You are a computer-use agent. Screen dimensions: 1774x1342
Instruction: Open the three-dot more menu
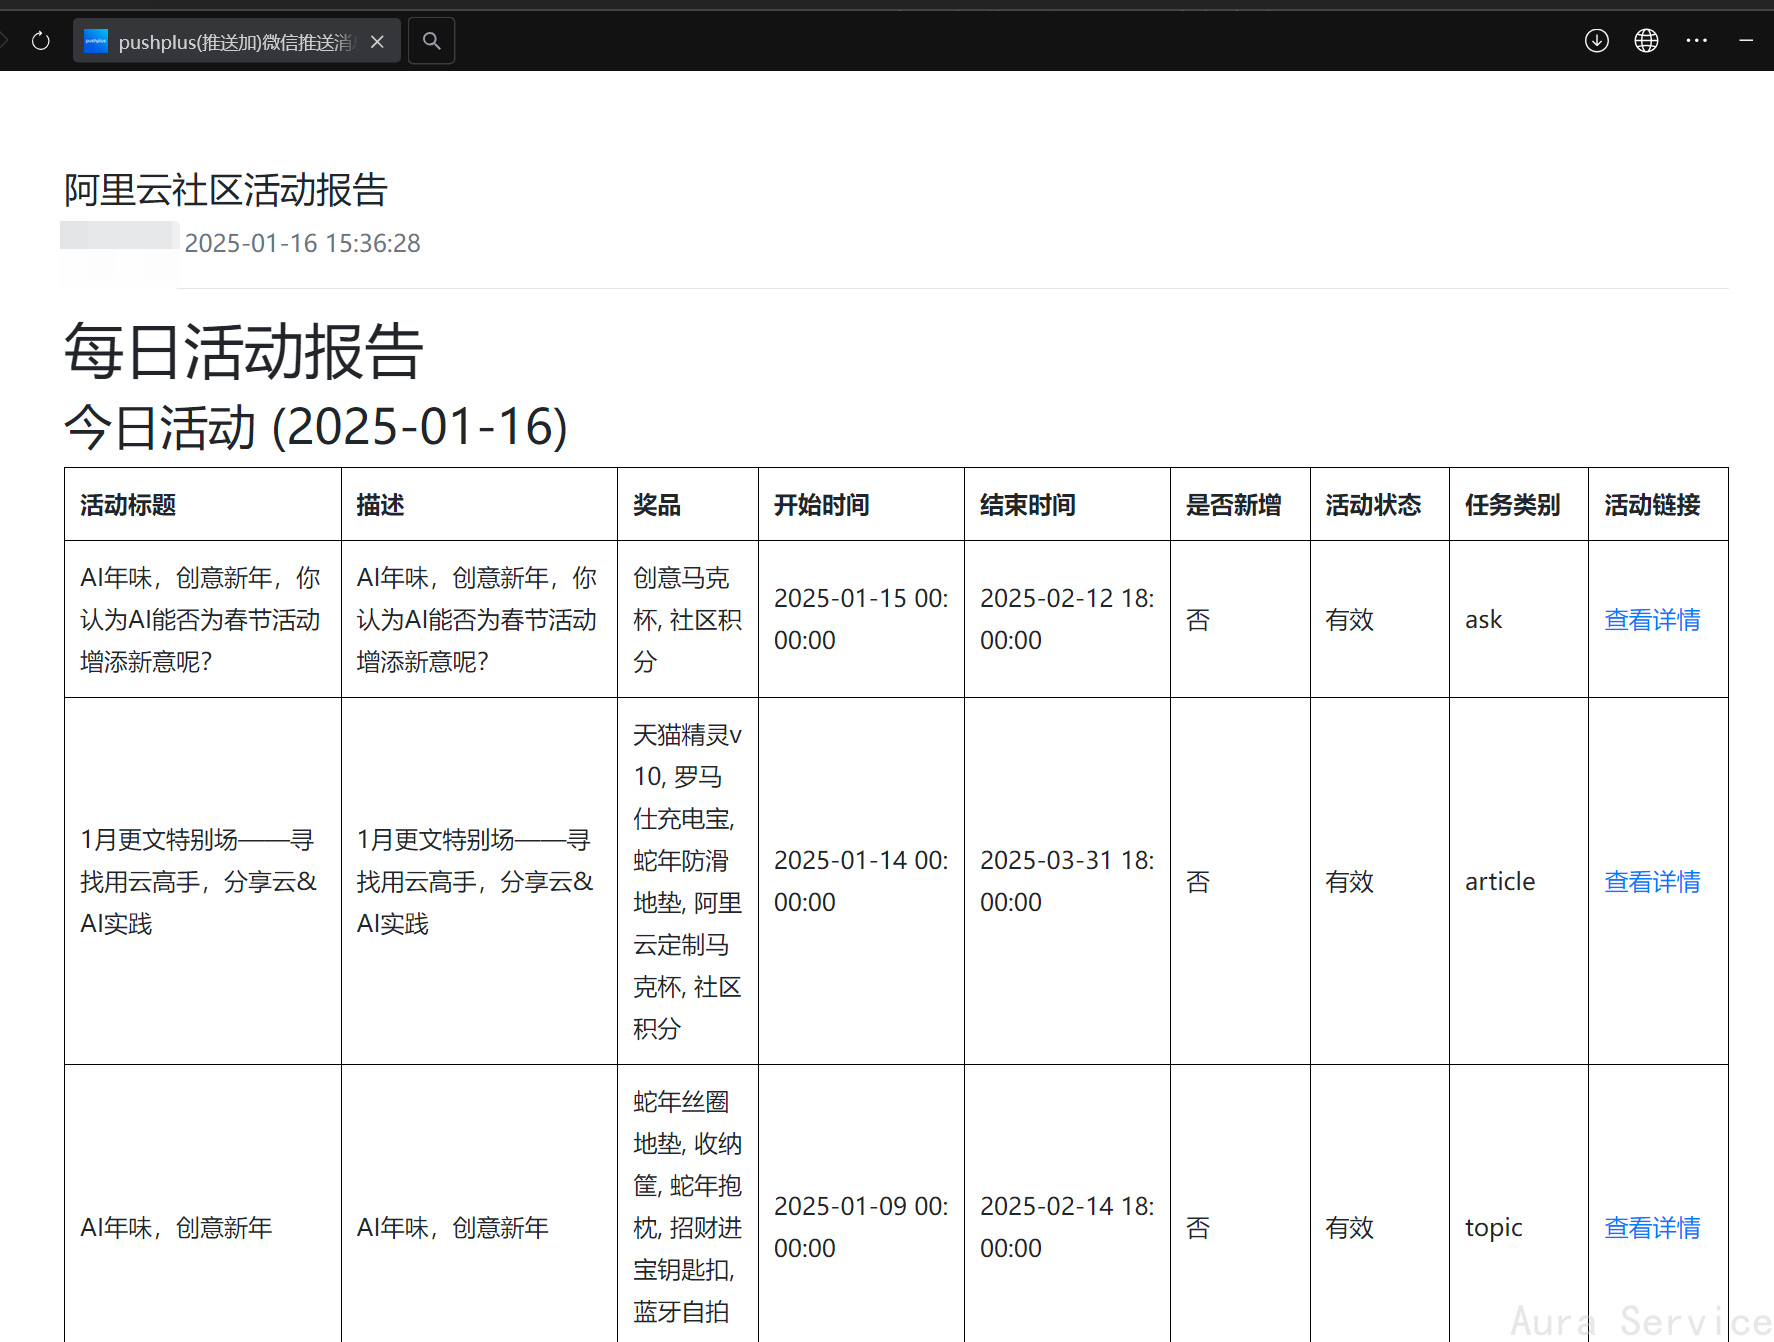pyautogui.click(x=1697, y=41)
